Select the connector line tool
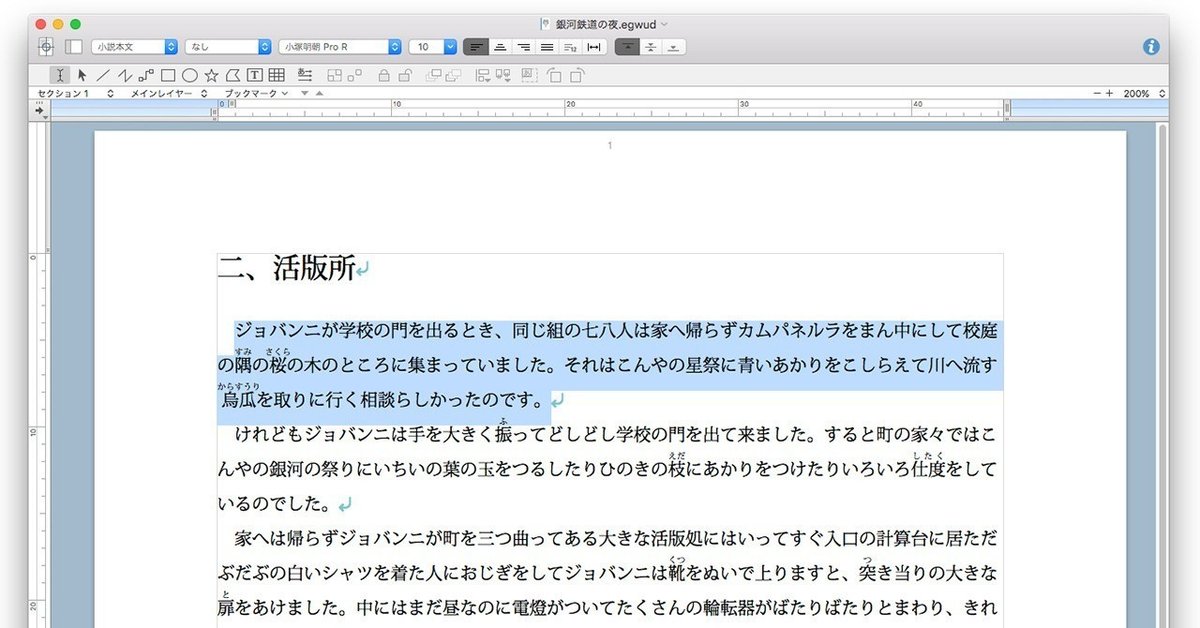 pyautogui.click(x=146, y=74)
